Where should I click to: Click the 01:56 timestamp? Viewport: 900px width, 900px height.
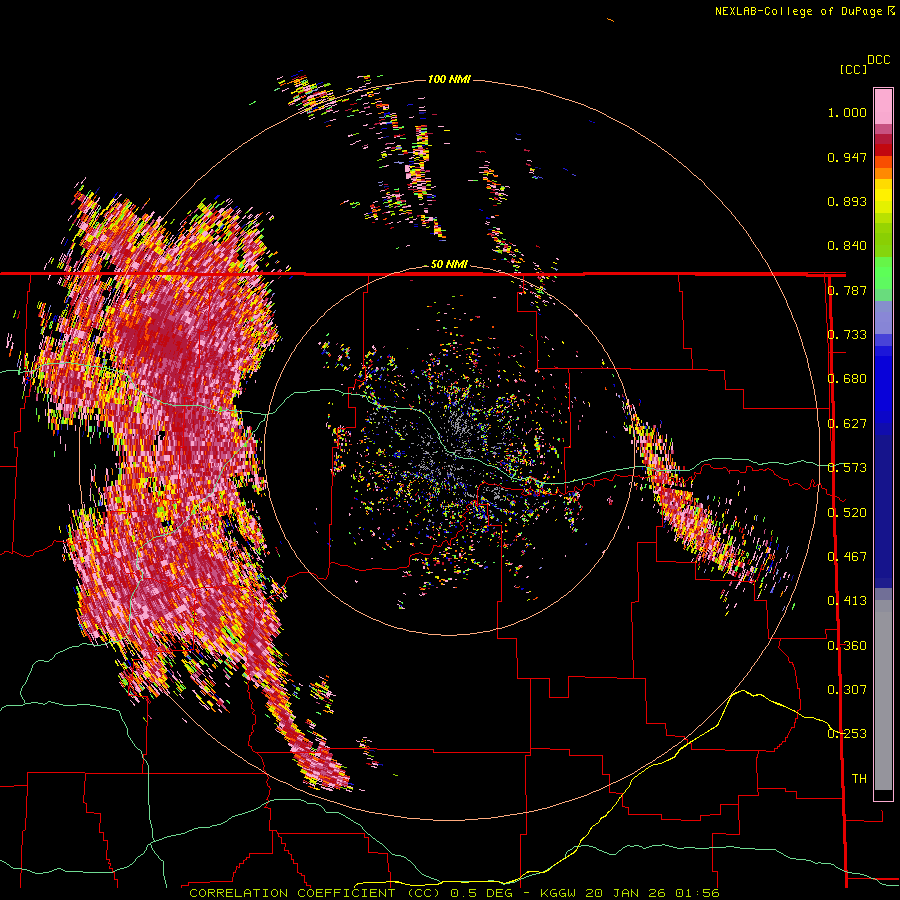coord(697,893)
